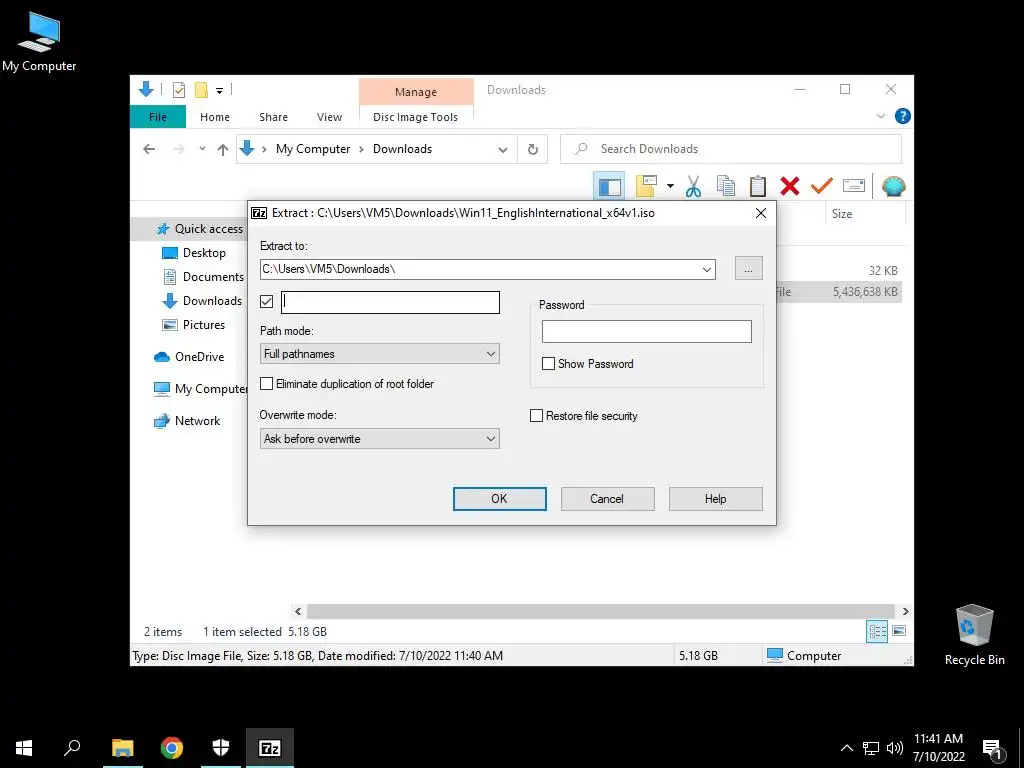The height and width of the screenshot is (768, 1024).
Task: Click the Password input field
Action: [647, 331]
